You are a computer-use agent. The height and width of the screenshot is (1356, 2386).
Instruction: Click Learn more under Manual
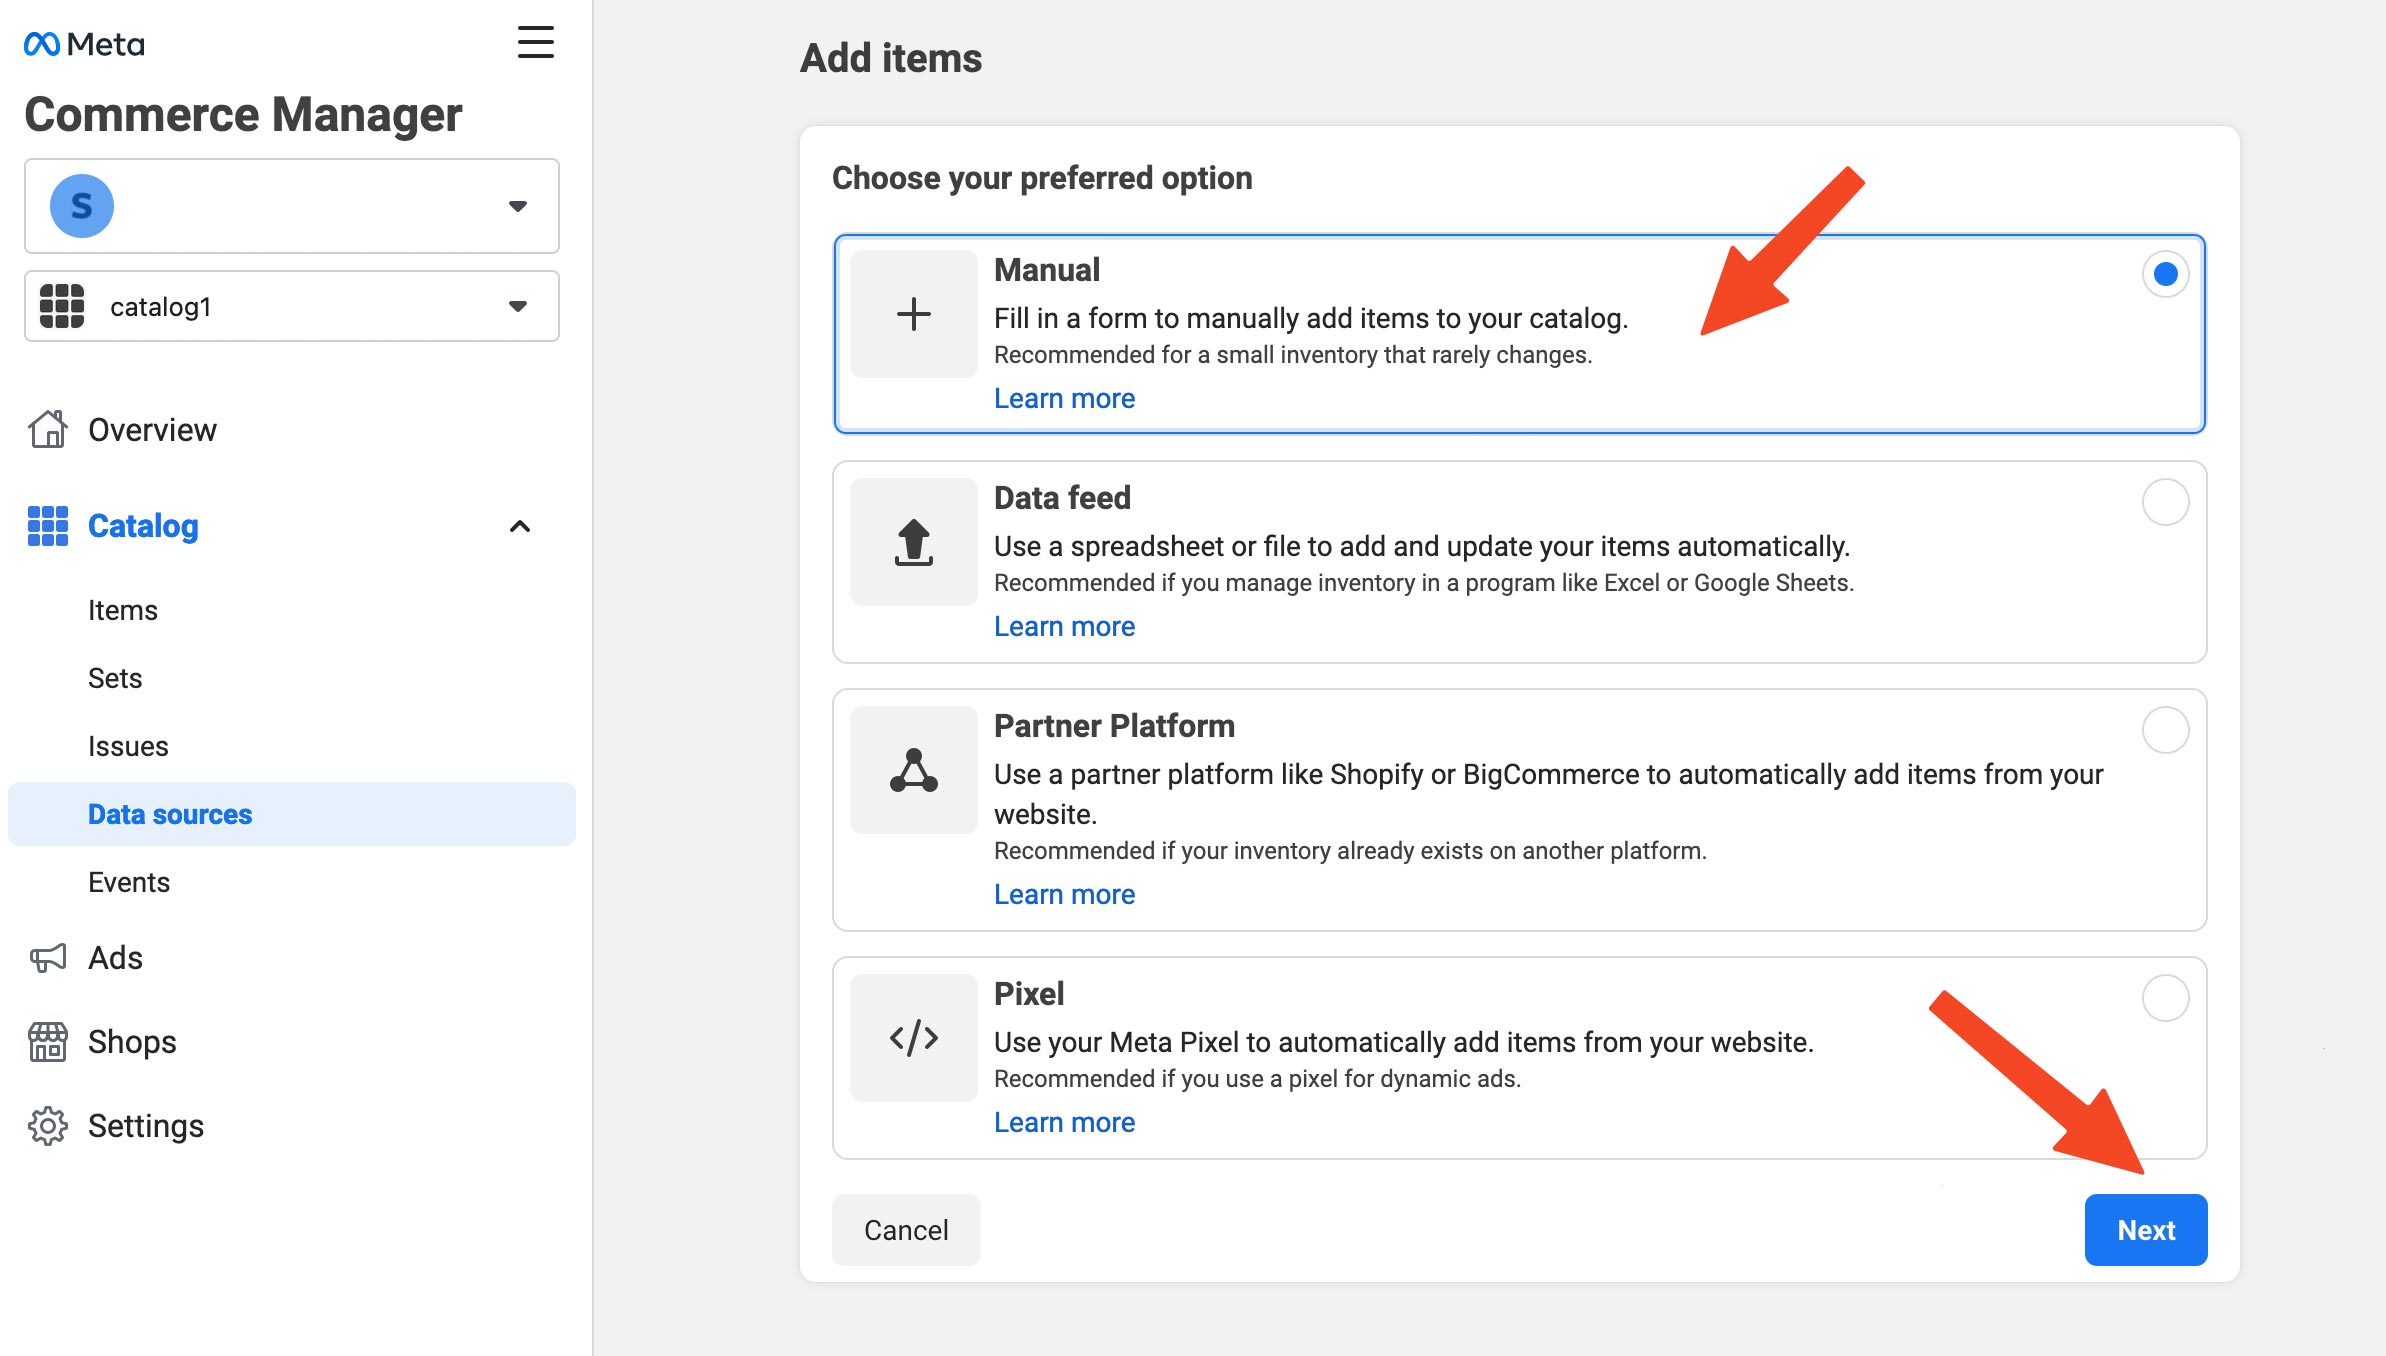pyautogui.click(x=1064, y=398)
